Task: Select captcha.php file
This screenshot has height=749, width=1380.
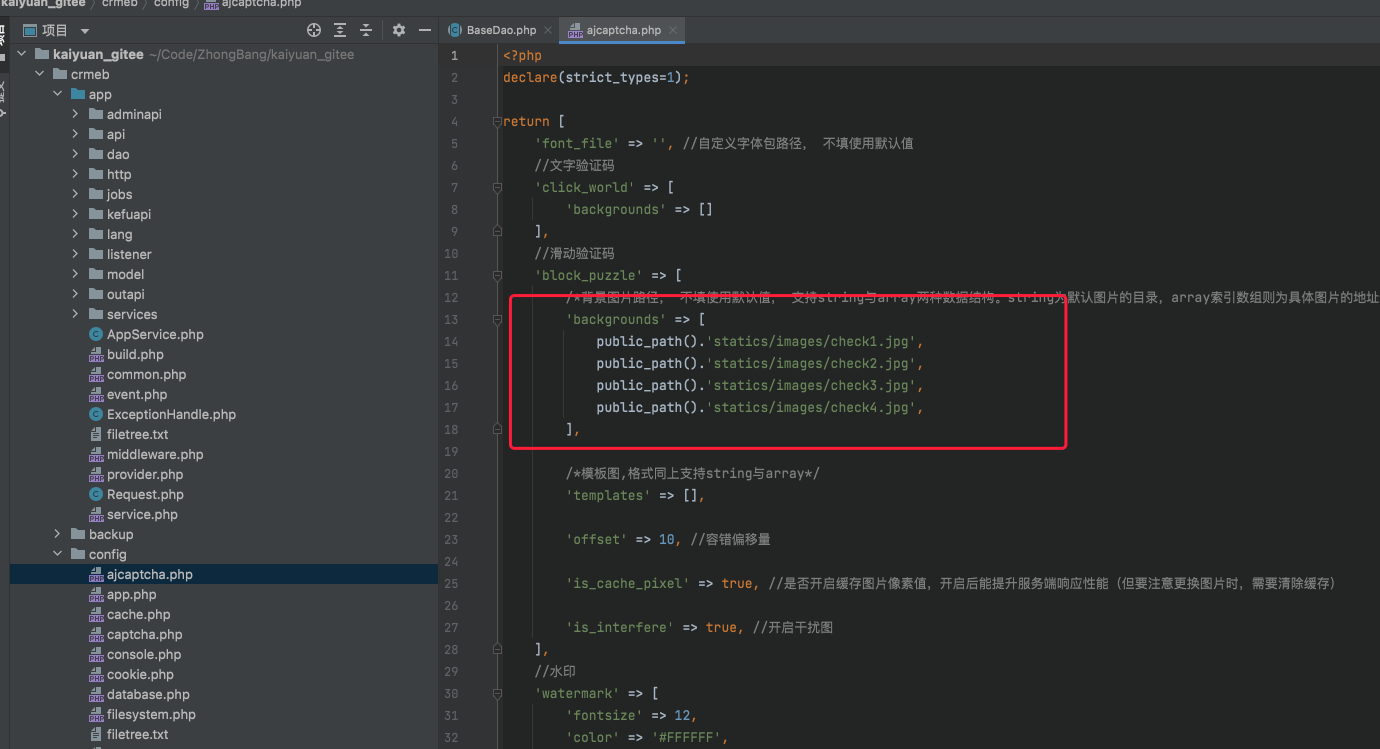Action: (x=145, y=634)
